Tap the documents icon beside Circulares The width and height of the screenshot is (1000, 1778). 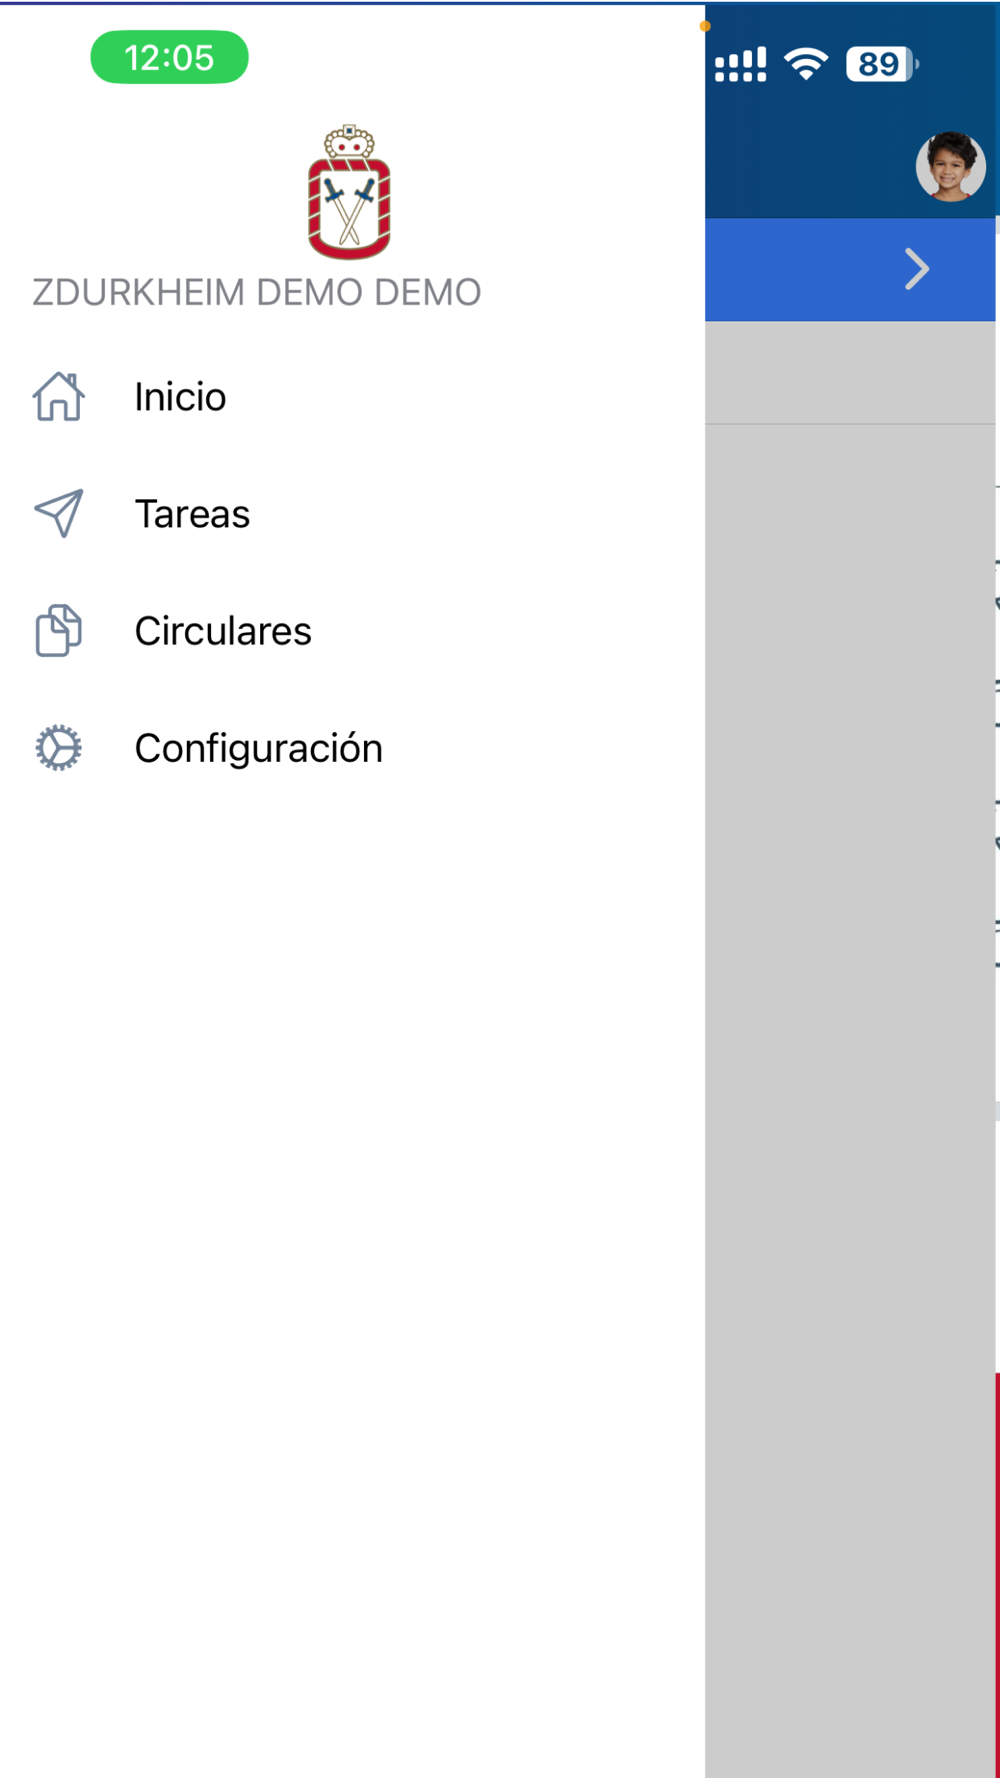pyautogui.click(x=58, y=631)
